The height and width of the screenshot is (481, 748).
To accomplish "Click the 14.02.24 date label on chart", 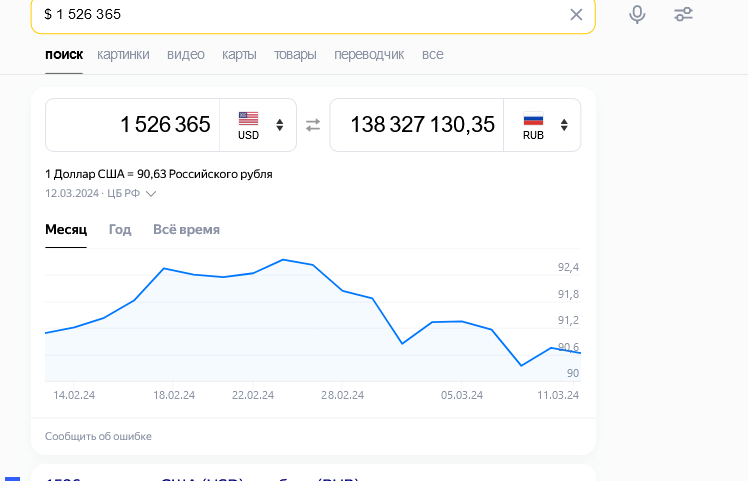I will pyautogui.click(x=74, y=395).
